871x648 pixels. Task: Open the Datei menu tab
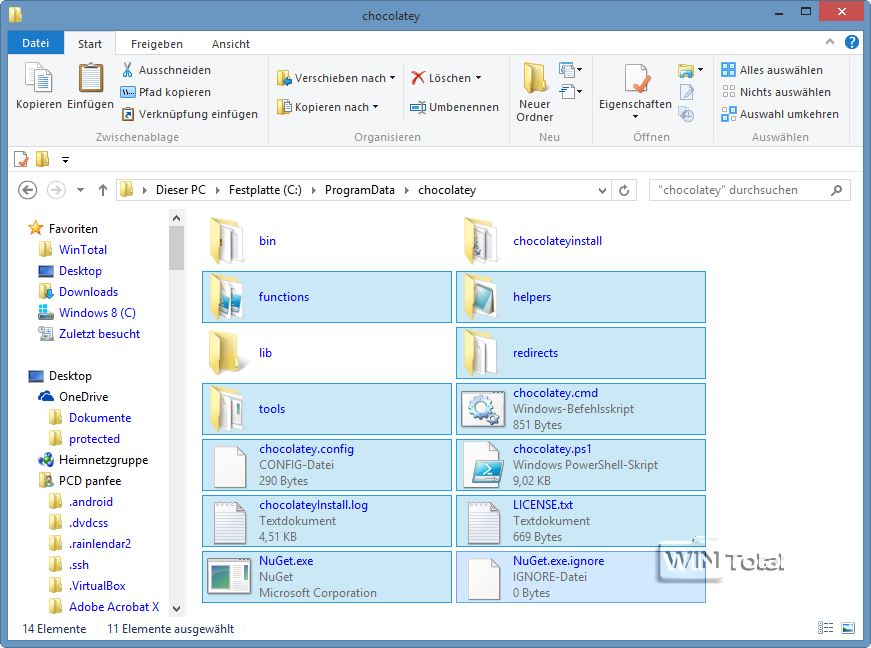click(x=35, y=44)
